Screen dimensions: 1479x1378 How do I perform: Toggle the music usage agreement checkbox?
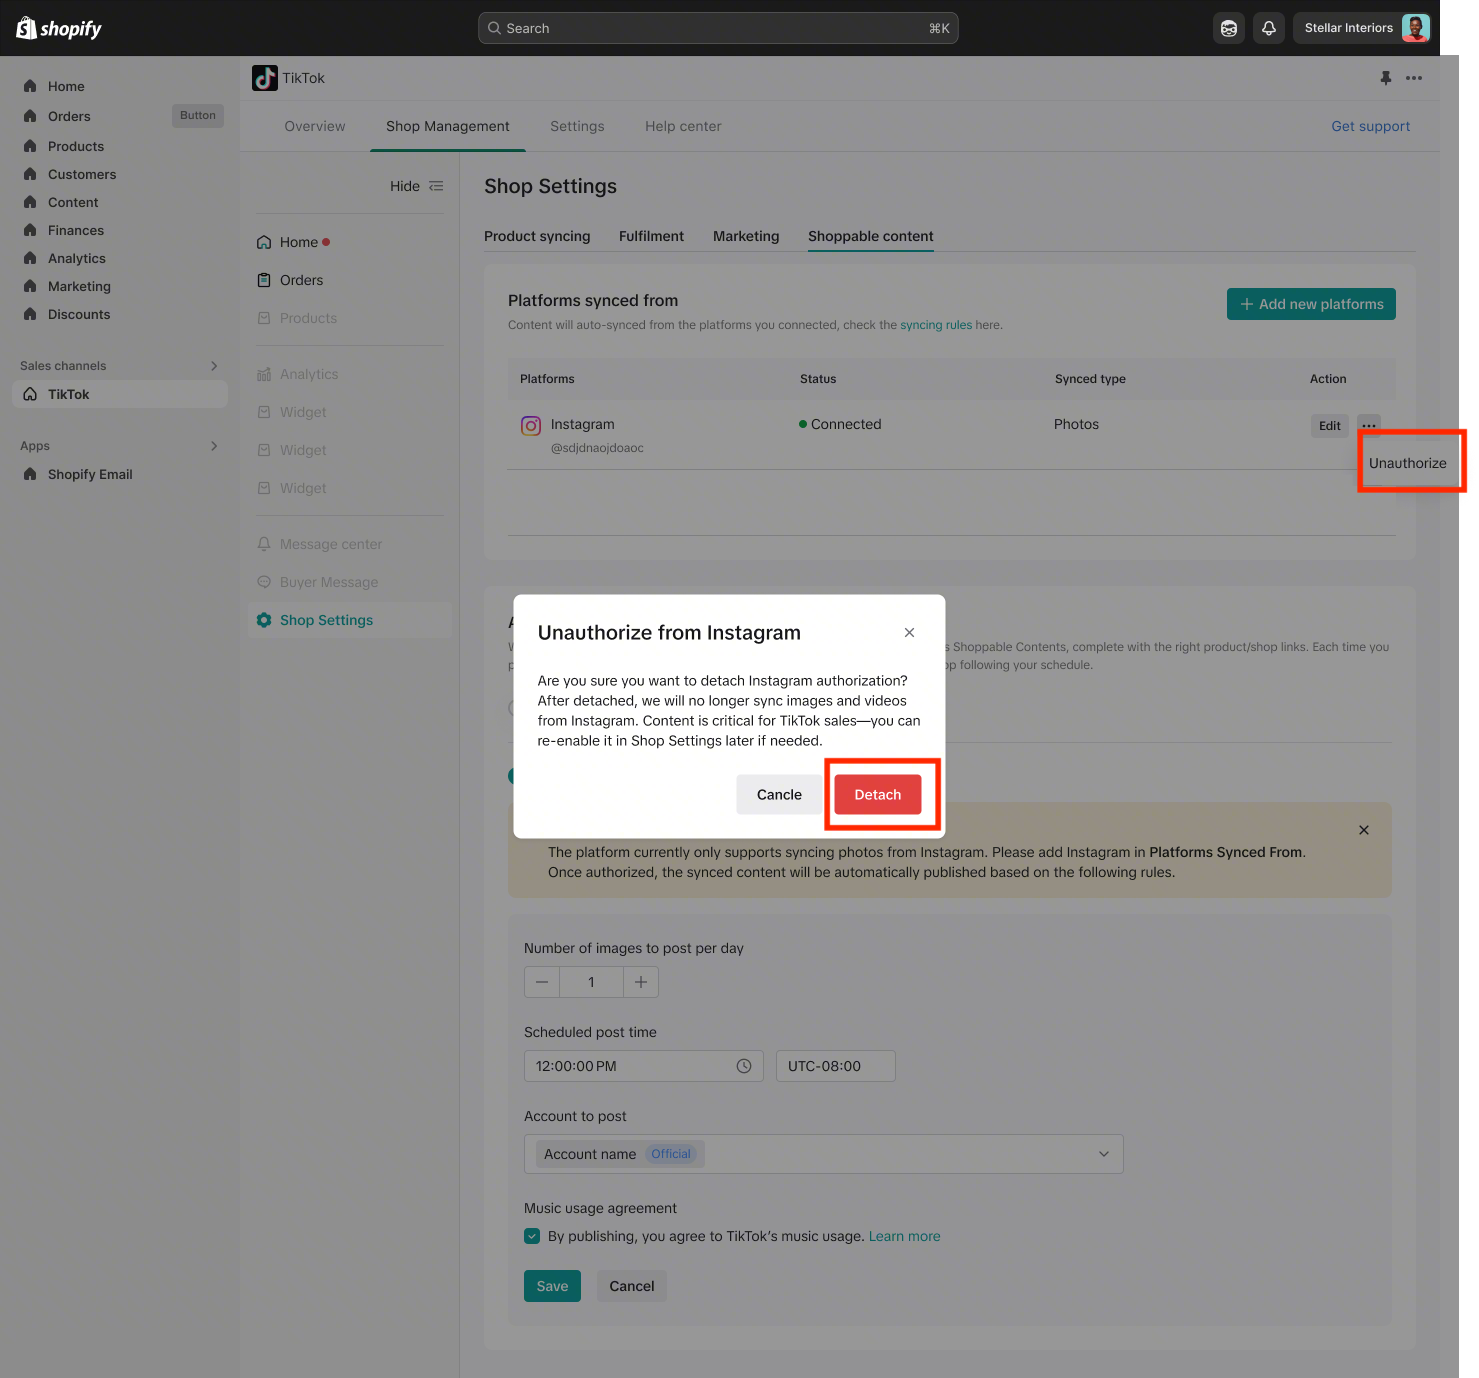coord(532,1236)
